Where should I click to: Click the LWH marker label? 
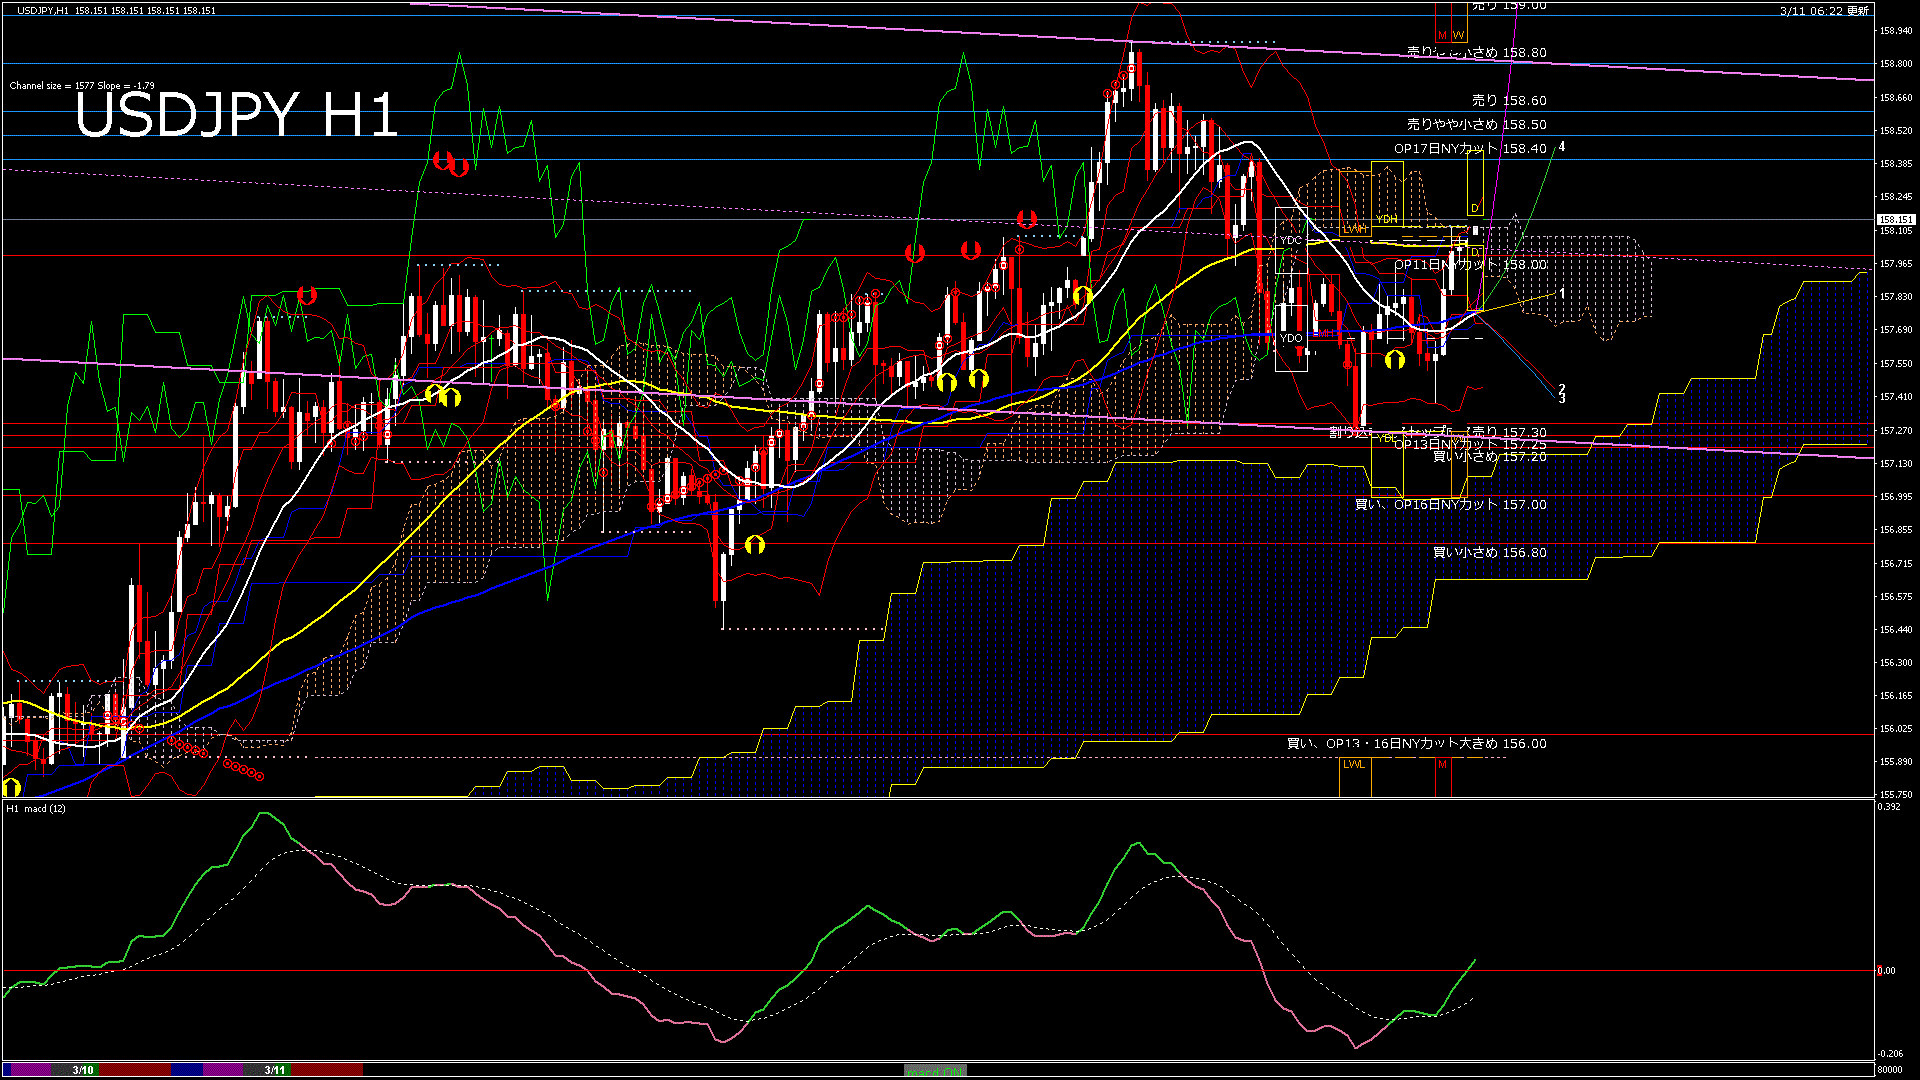(1354, 229)
